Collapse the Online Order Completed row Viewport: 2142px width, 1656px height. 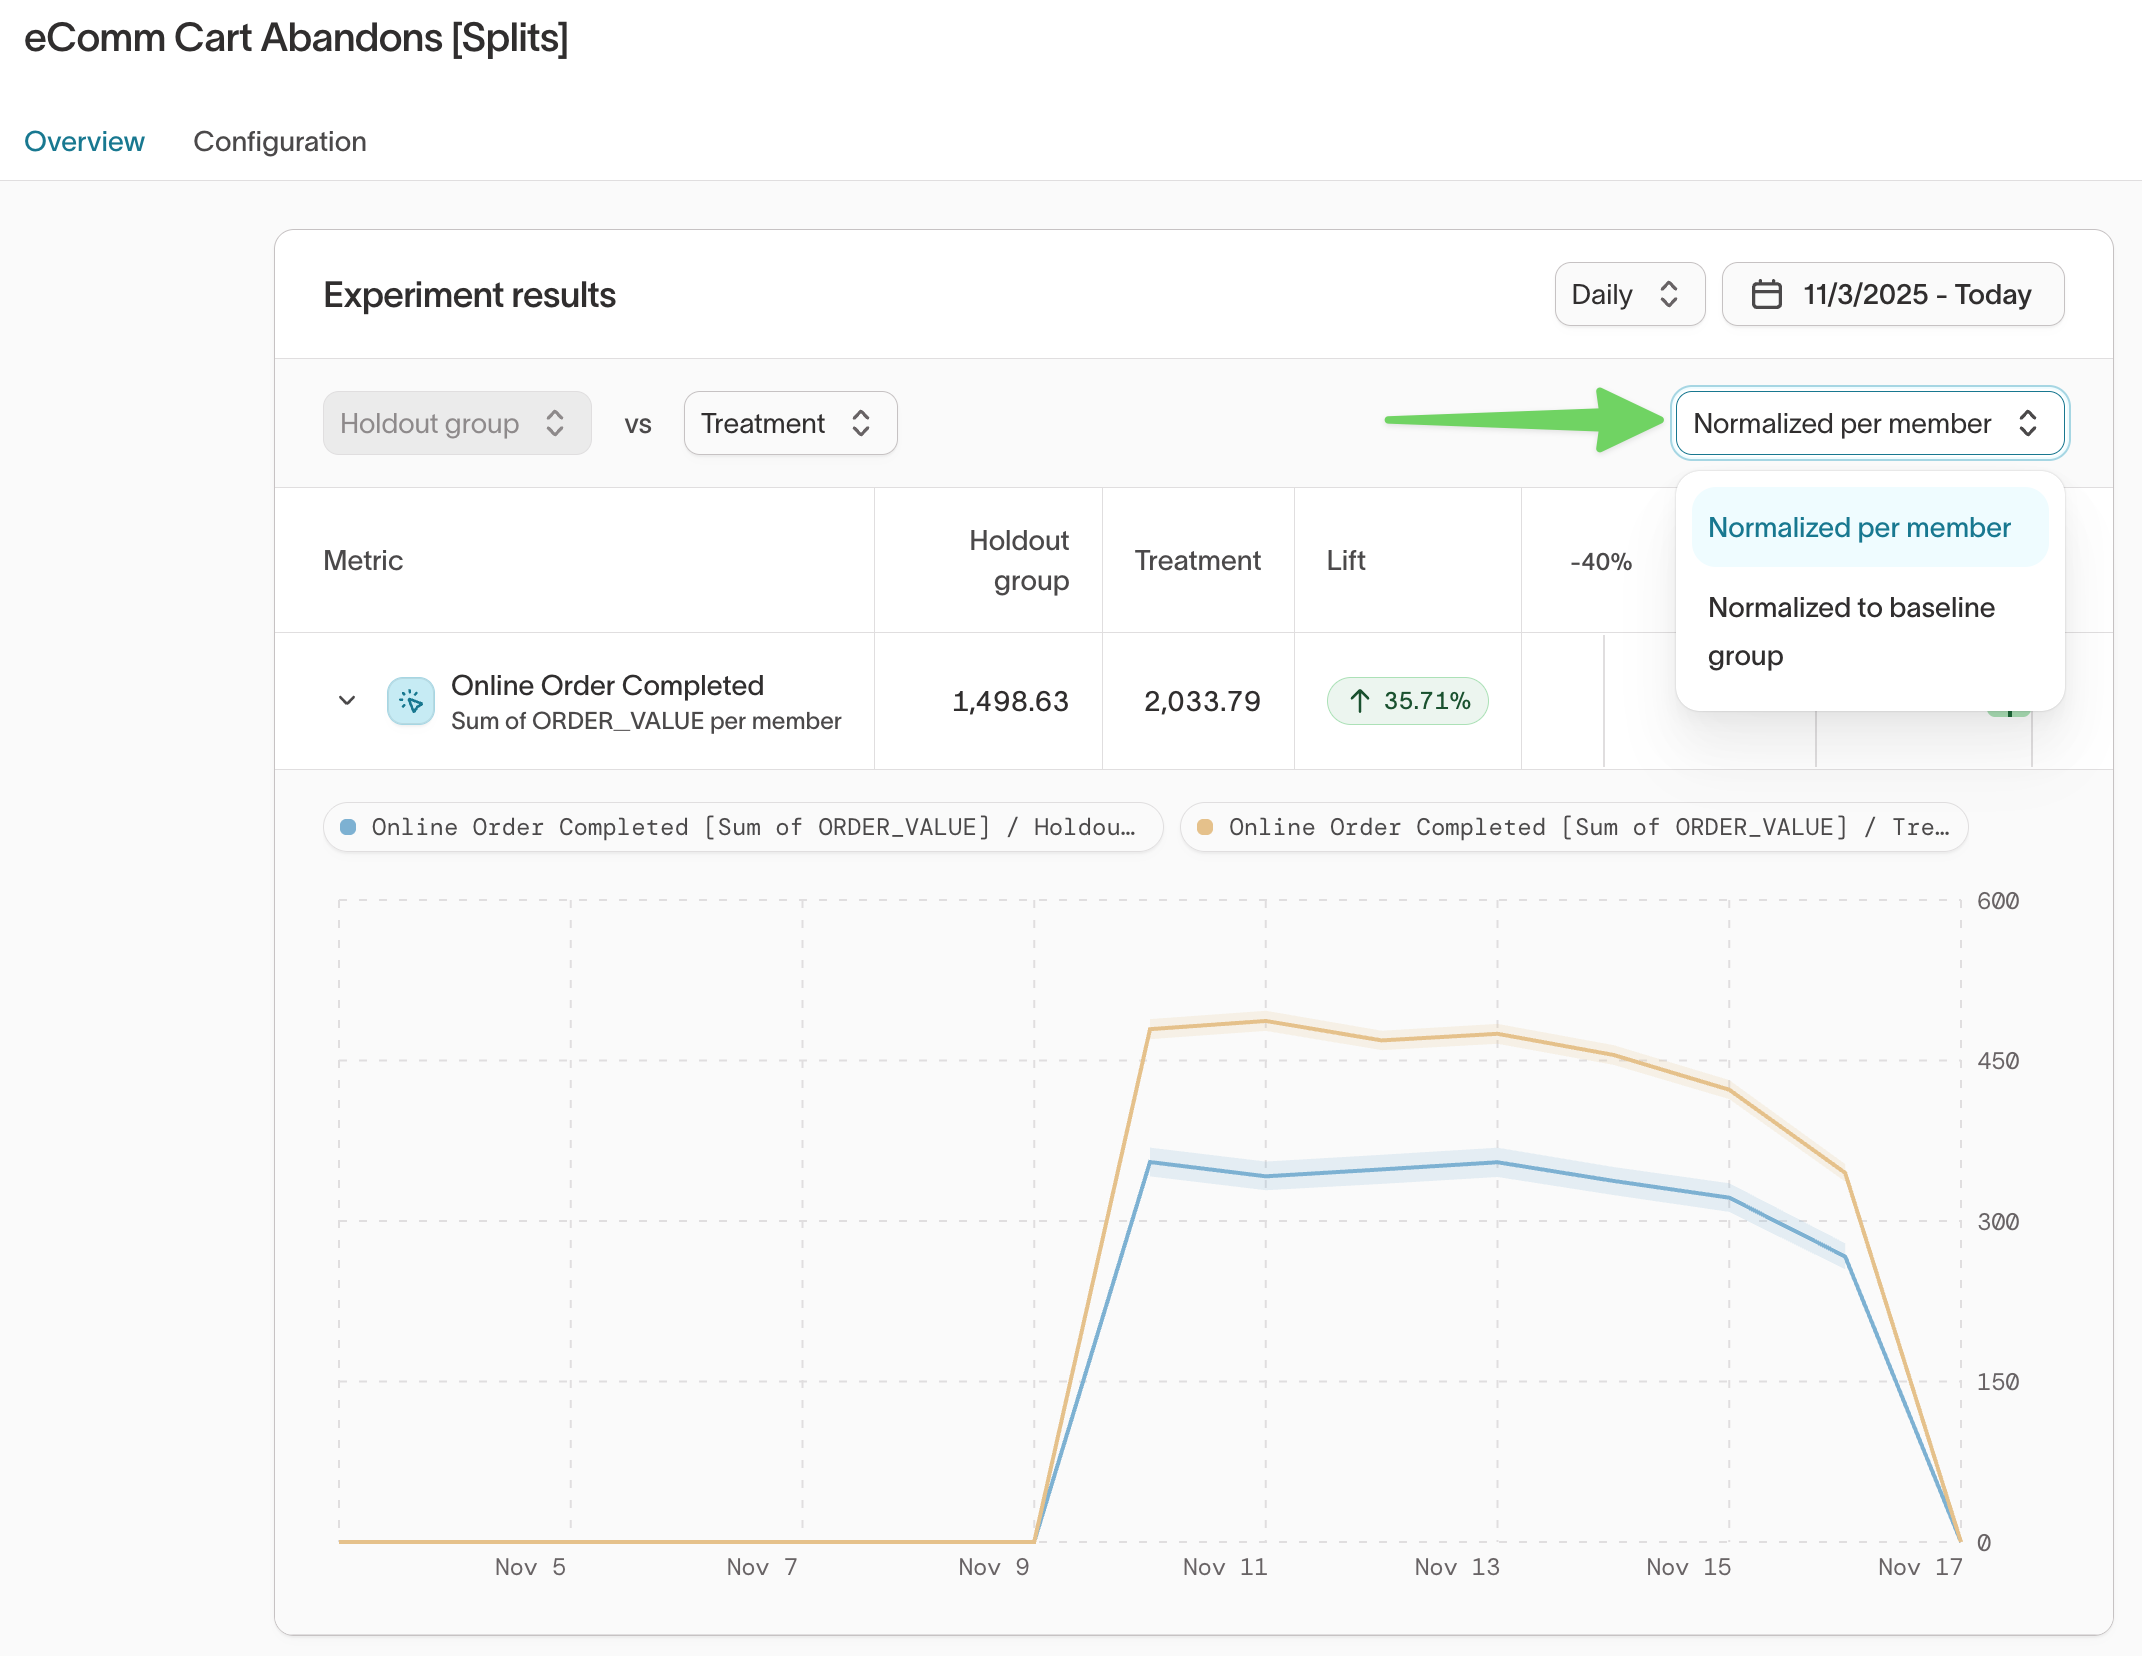(347, 700)
